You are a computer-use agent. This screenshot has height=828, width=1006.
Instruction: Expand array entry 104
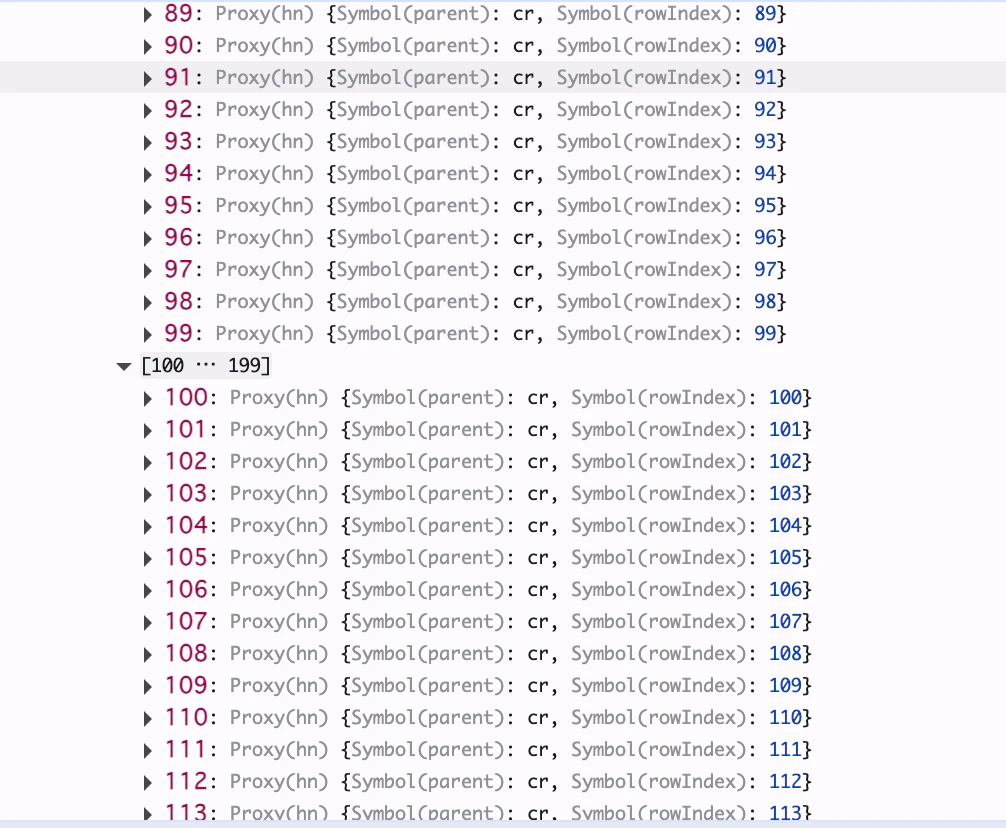click(148, 527)
